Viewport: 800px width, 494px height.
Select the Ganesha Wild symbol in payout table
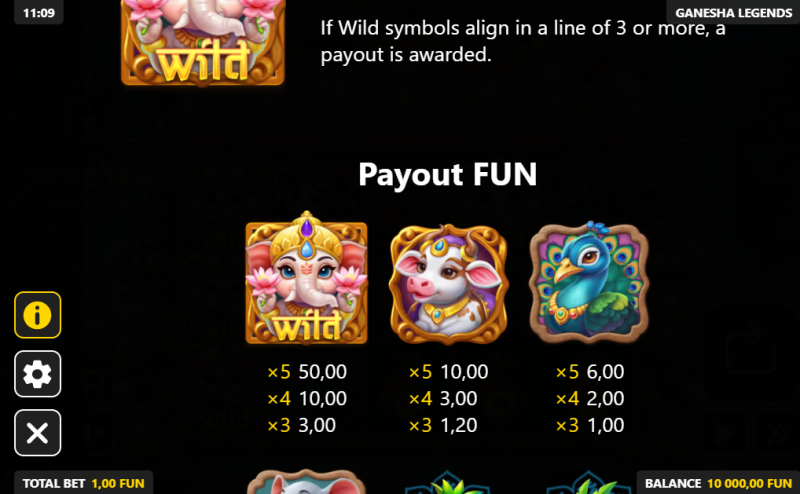(x=307, y=279)
